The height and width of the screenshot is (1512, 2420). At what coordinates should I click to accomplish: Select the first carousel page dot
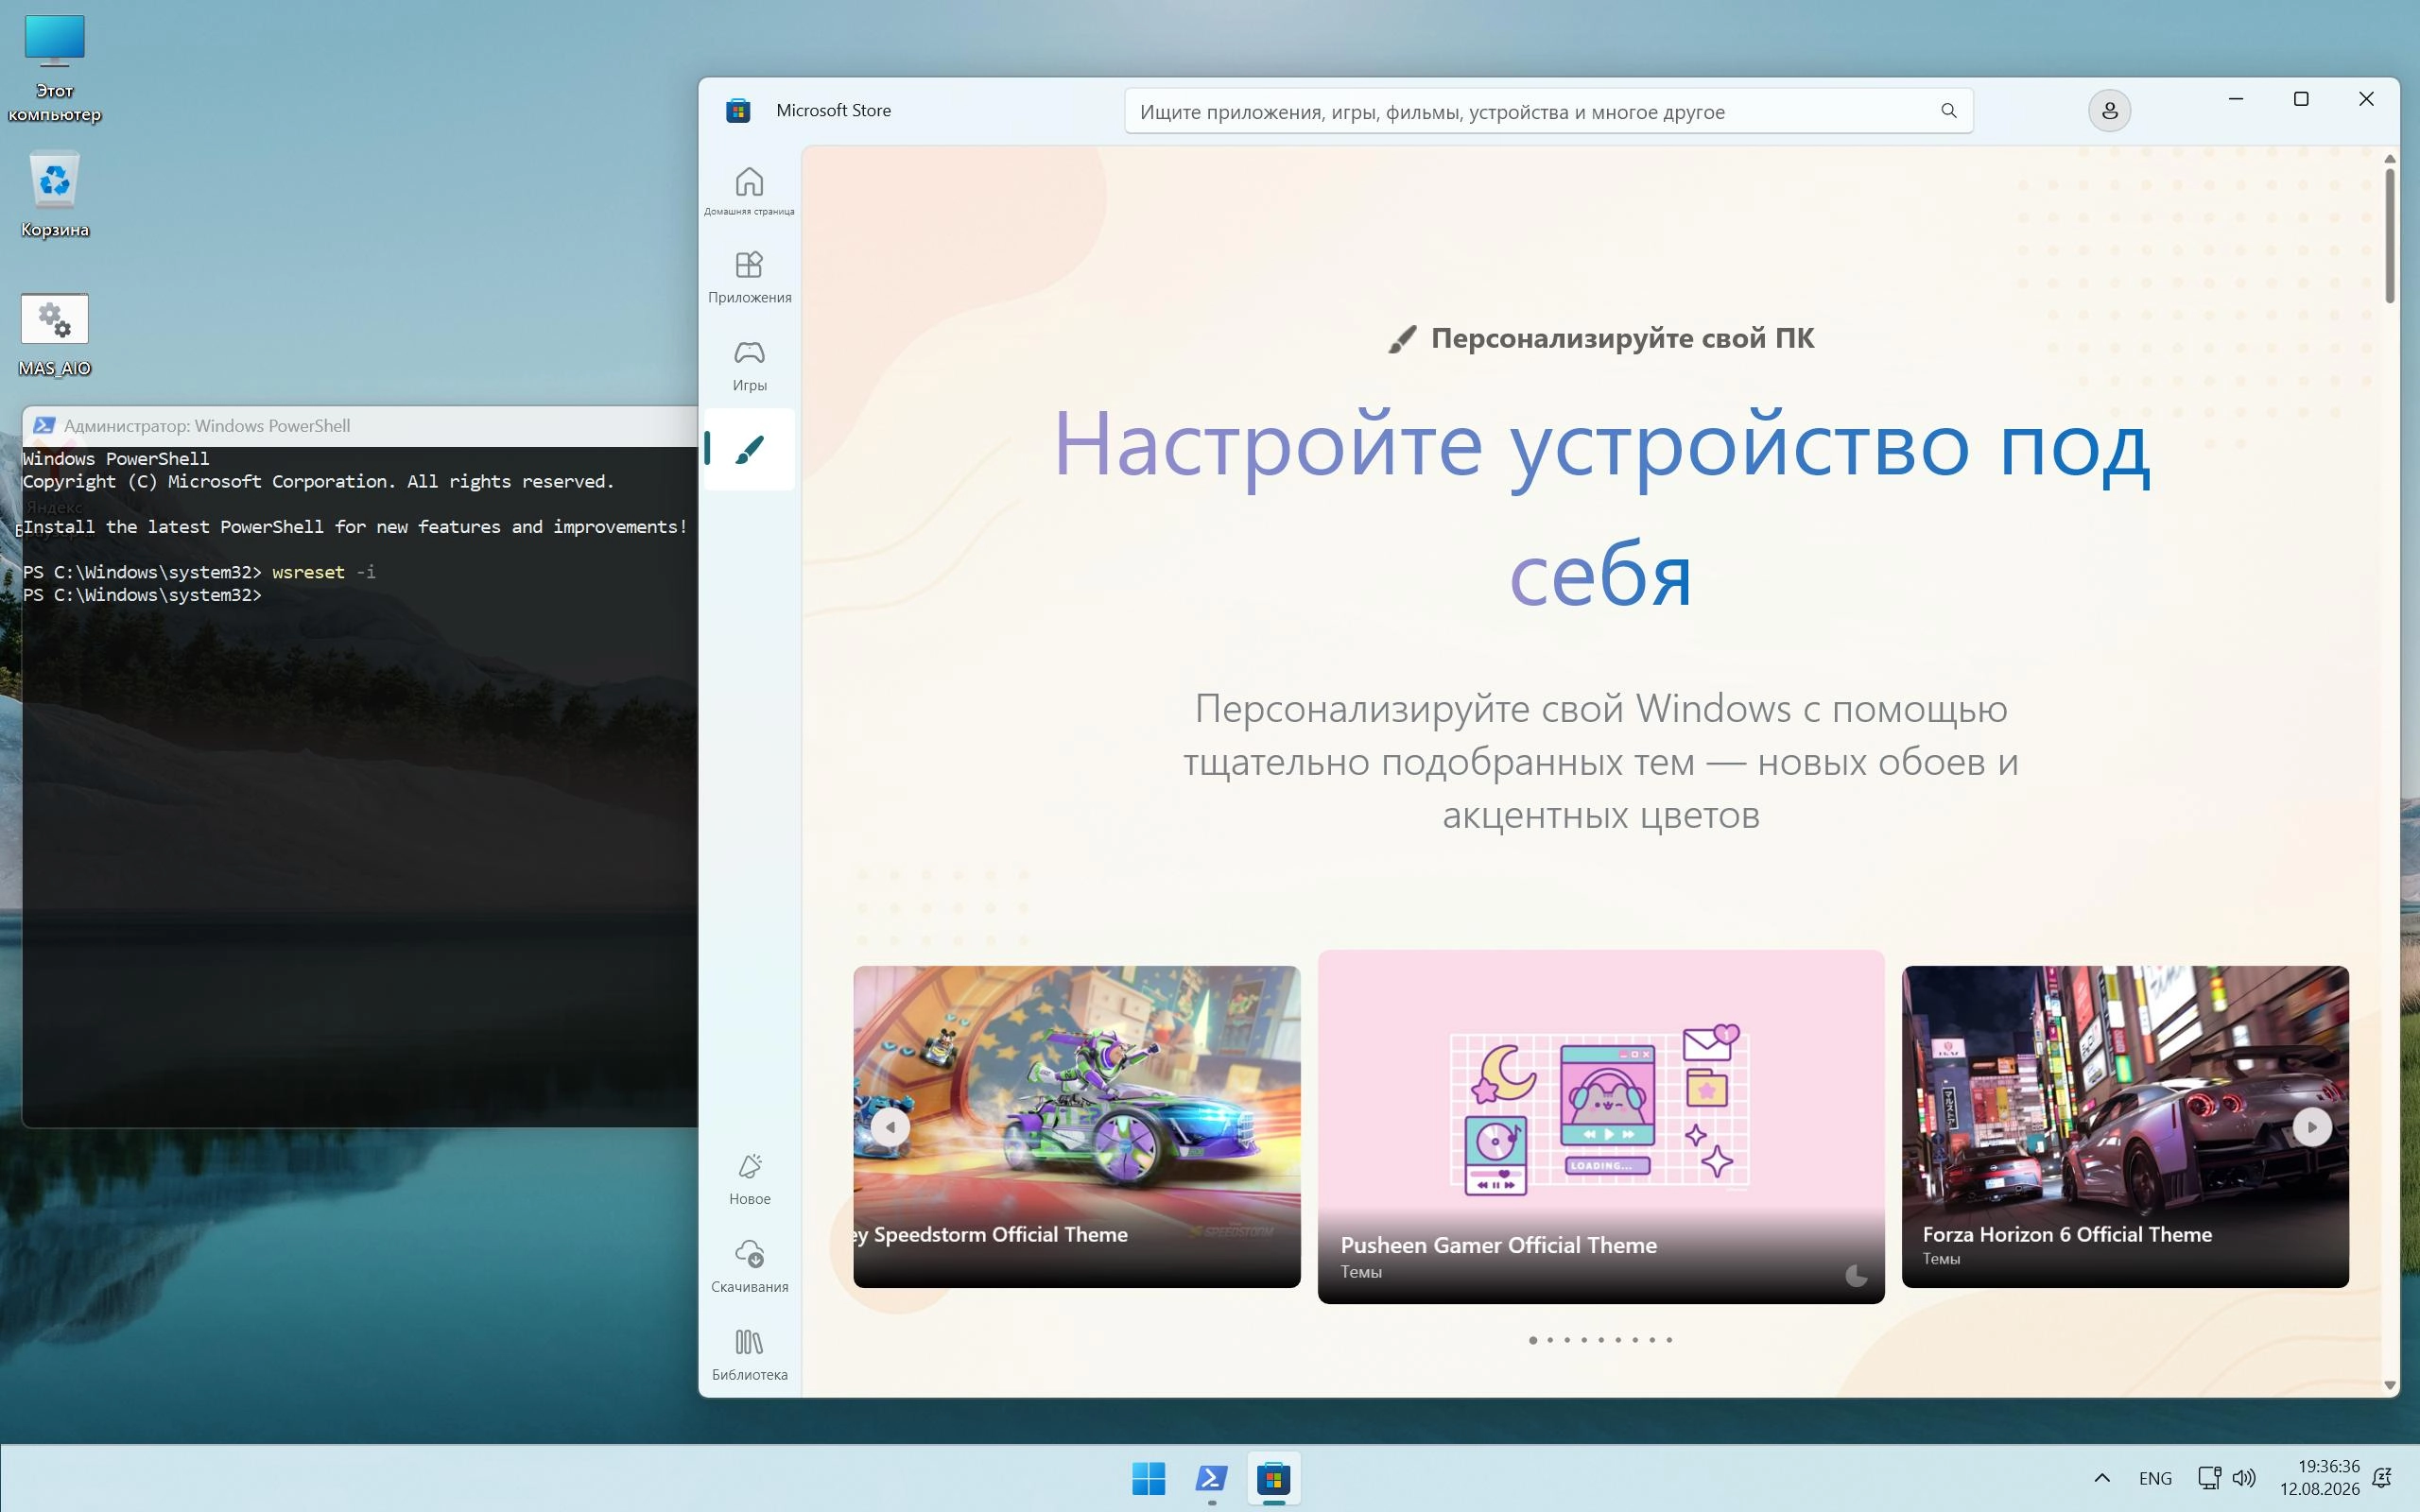pos(1533,1340)
